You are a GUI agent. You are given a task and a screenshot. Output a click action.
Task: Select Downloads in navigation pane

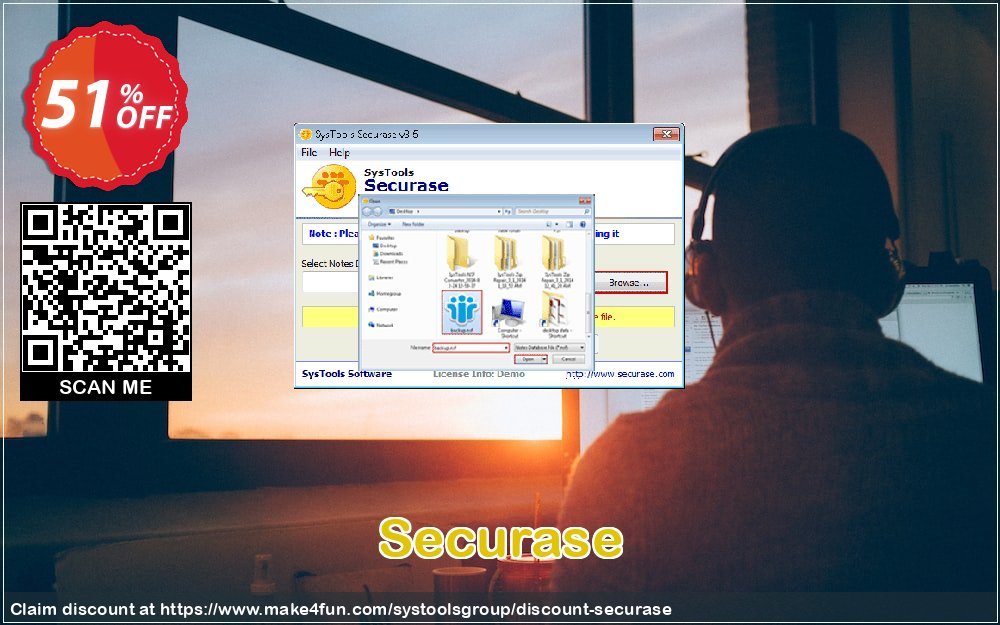(388, 254)
